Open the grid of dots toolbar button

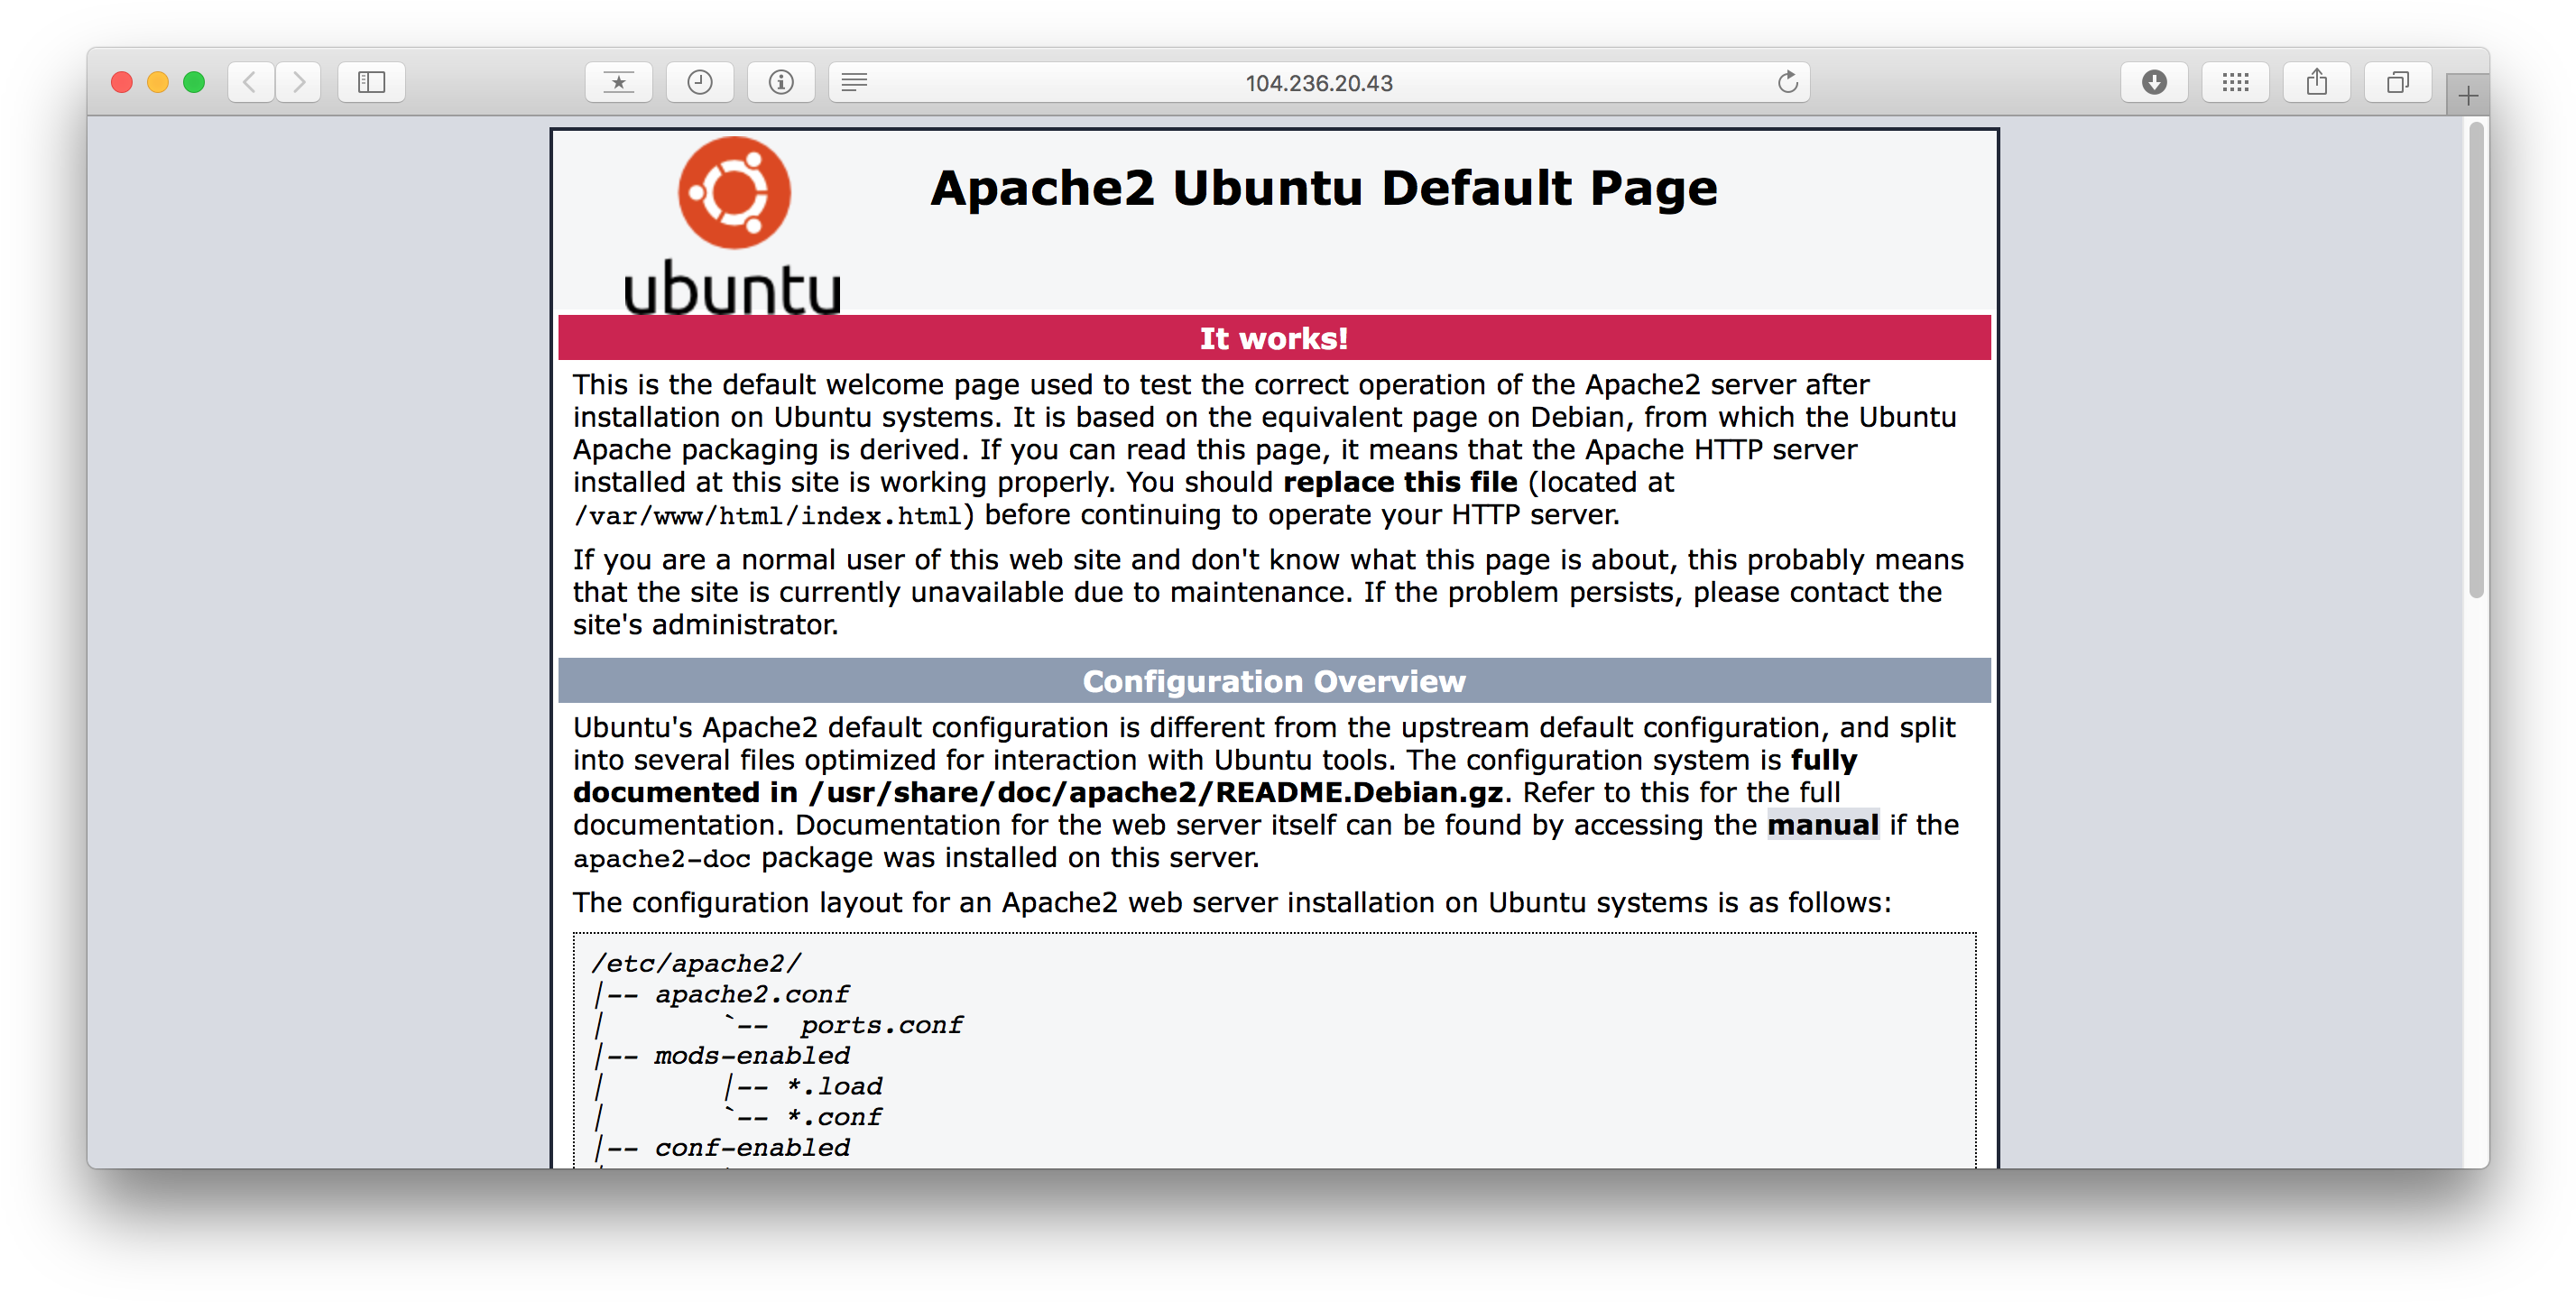pos(2235,82)
